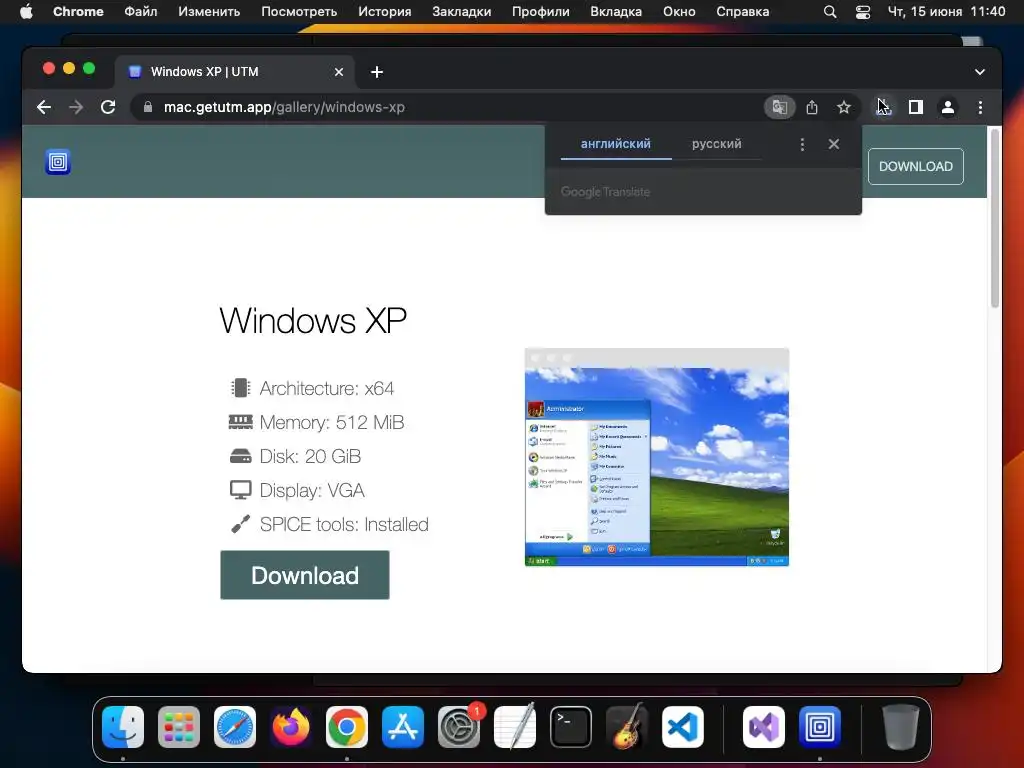Open Spotlight search in menu bar
Screen dimensions: 1024x768
click(x=830, y=11)
